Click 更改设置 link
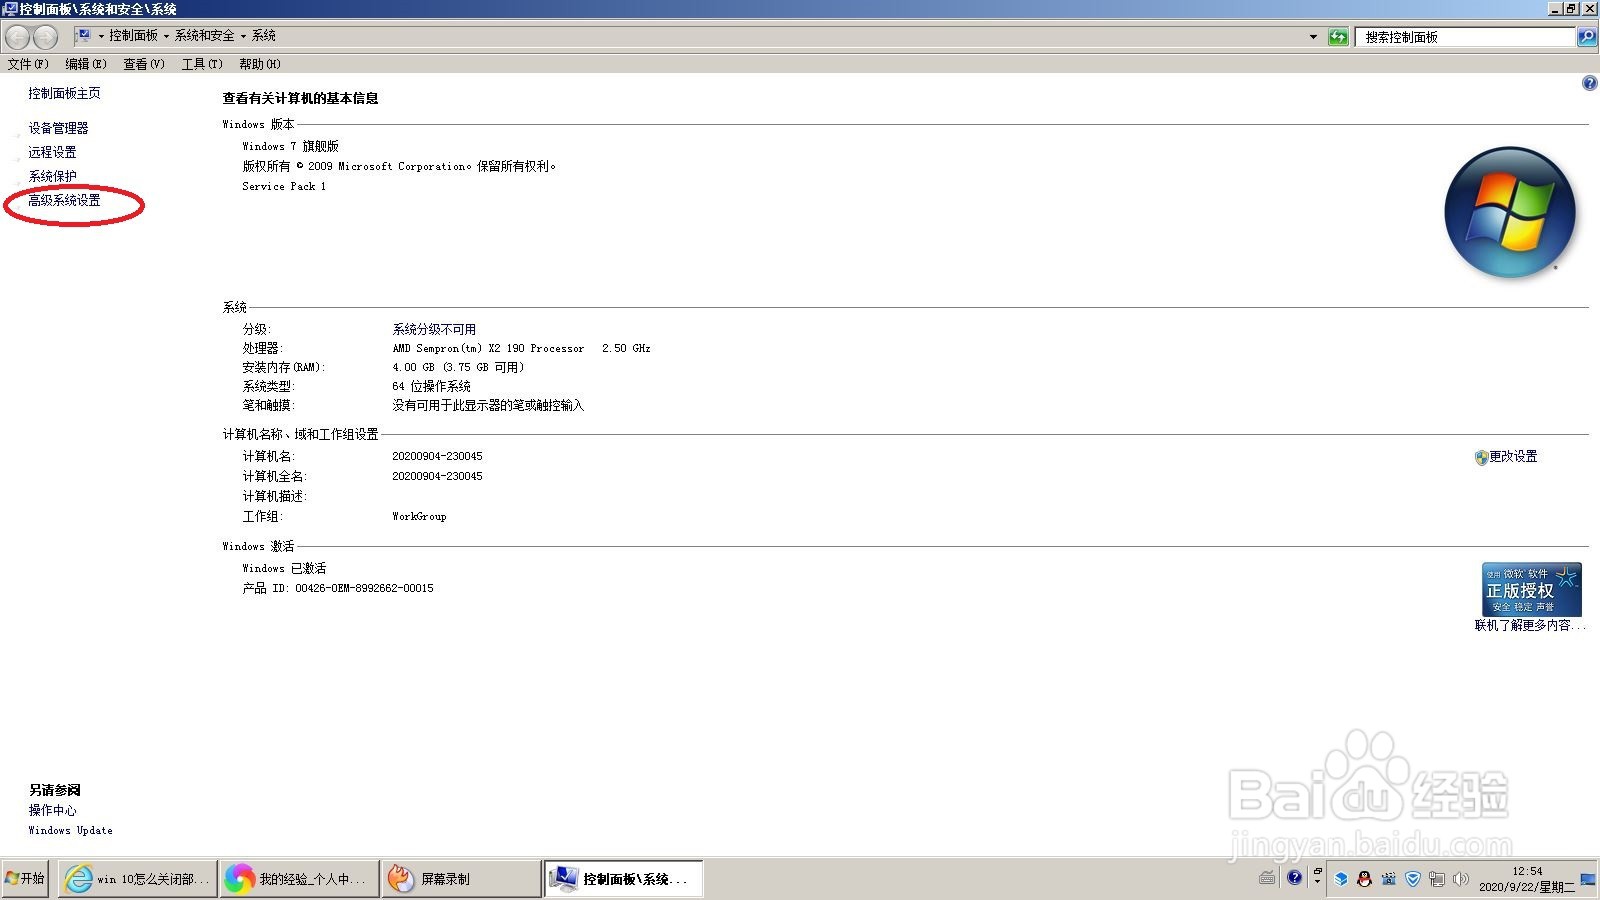 click(x=1513, y=456)
